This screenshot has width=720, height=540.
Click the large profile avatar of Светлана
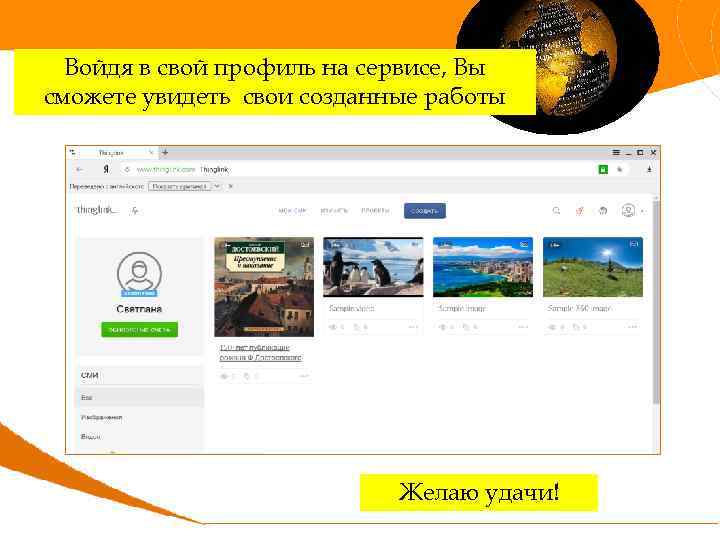[x=139, y=274]
